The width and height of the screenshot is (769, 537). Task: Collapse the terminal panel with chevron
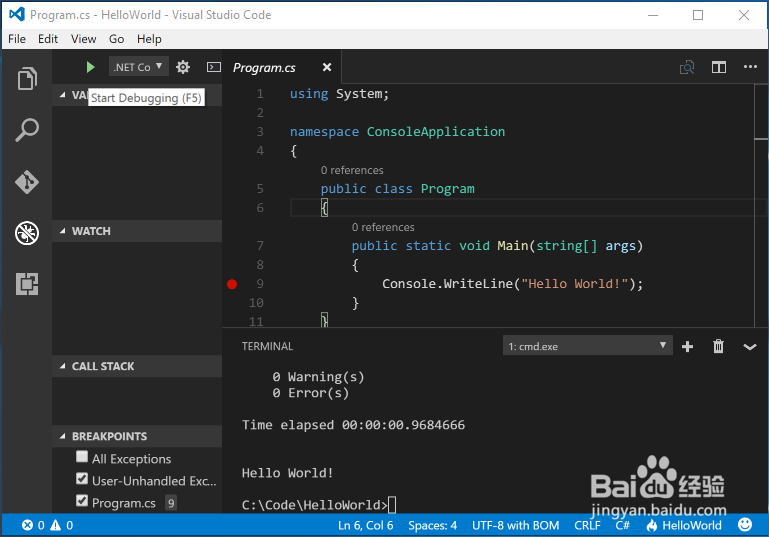(750, 347)
